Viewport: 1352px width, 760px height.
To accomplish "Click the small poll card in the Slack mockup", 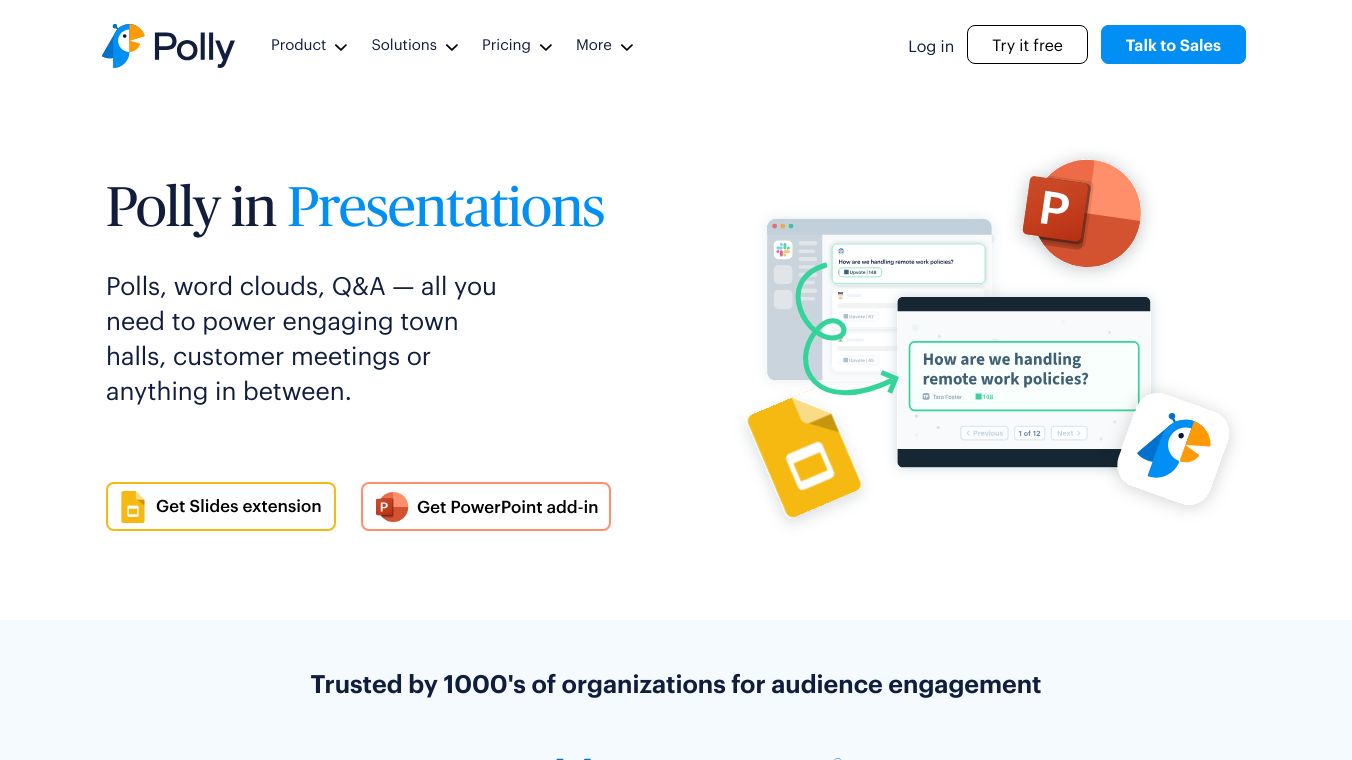I will (909, 263).
